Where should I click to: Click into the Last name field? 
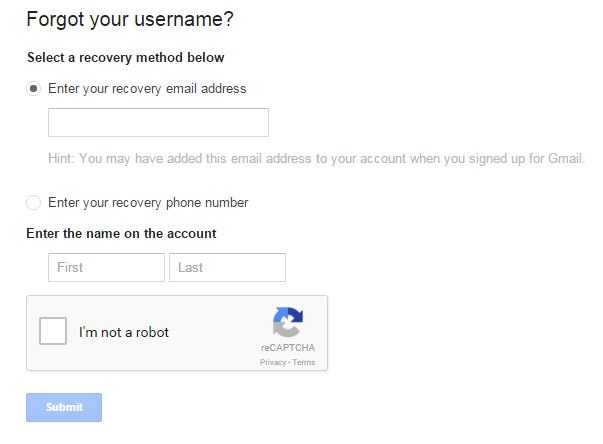click(227, 267)
